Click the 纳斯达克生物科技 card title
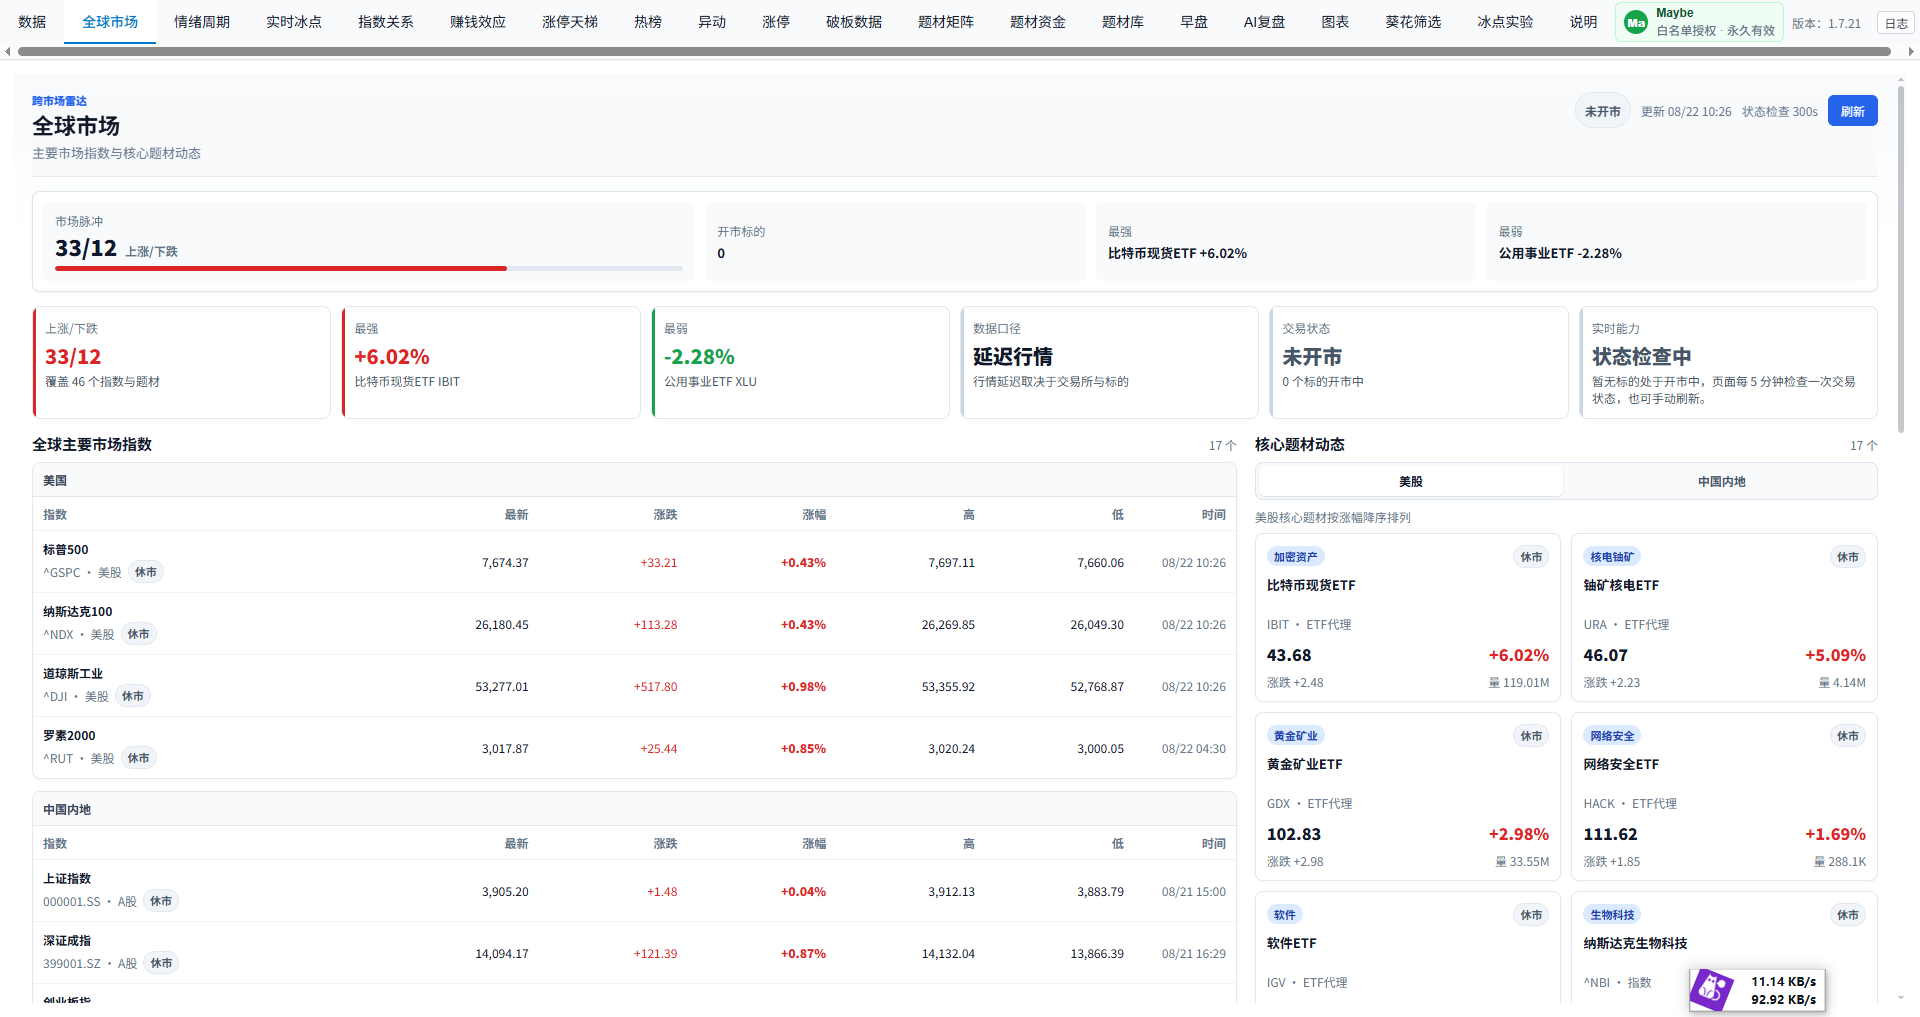Viewport: 1920px width, 1017px height. coord(1635,943)
